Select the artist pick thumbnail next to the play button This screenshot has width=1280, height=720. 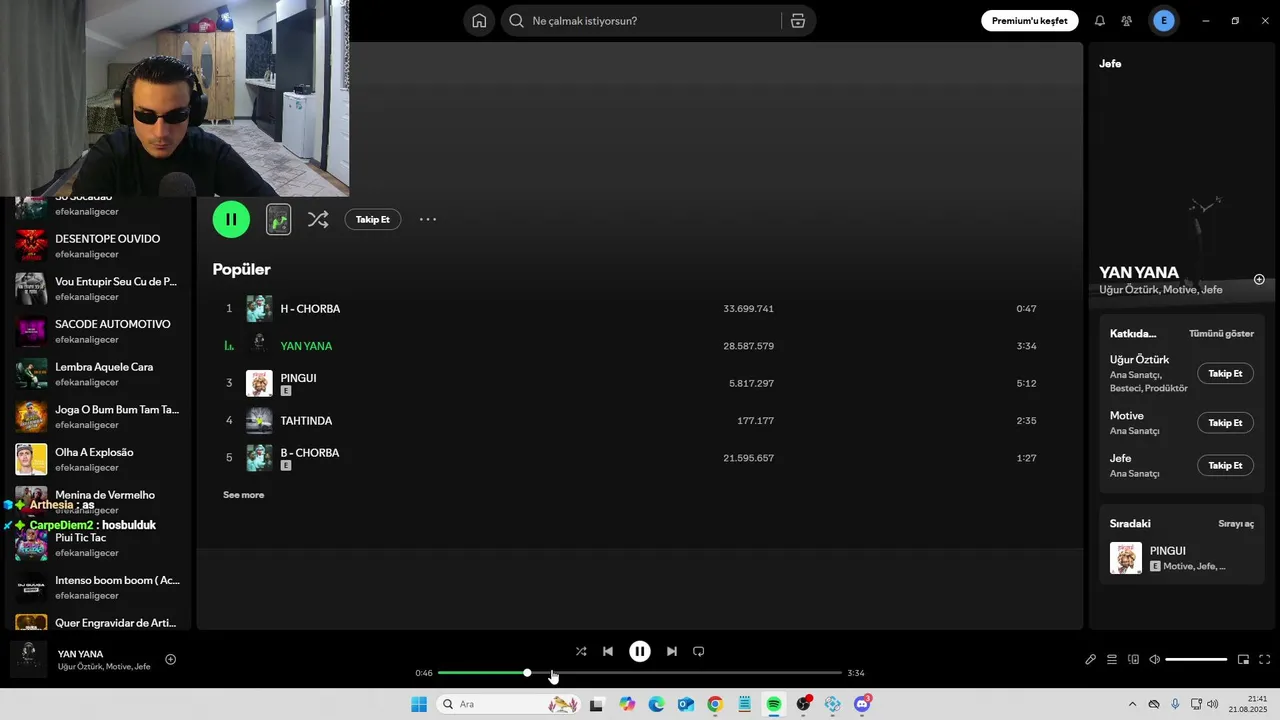tap(278, 219)
